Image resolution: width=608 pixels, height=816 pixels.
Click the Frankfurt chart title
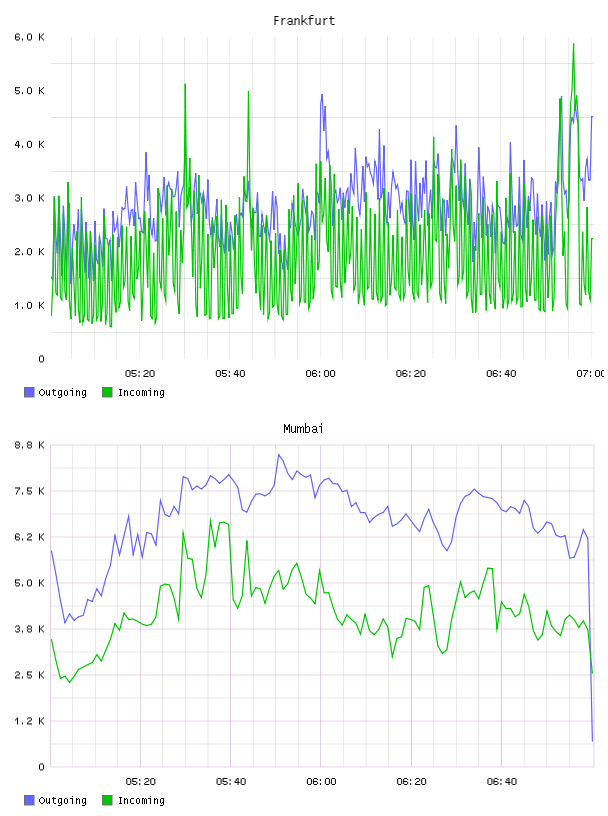click(x=304, y=21)
